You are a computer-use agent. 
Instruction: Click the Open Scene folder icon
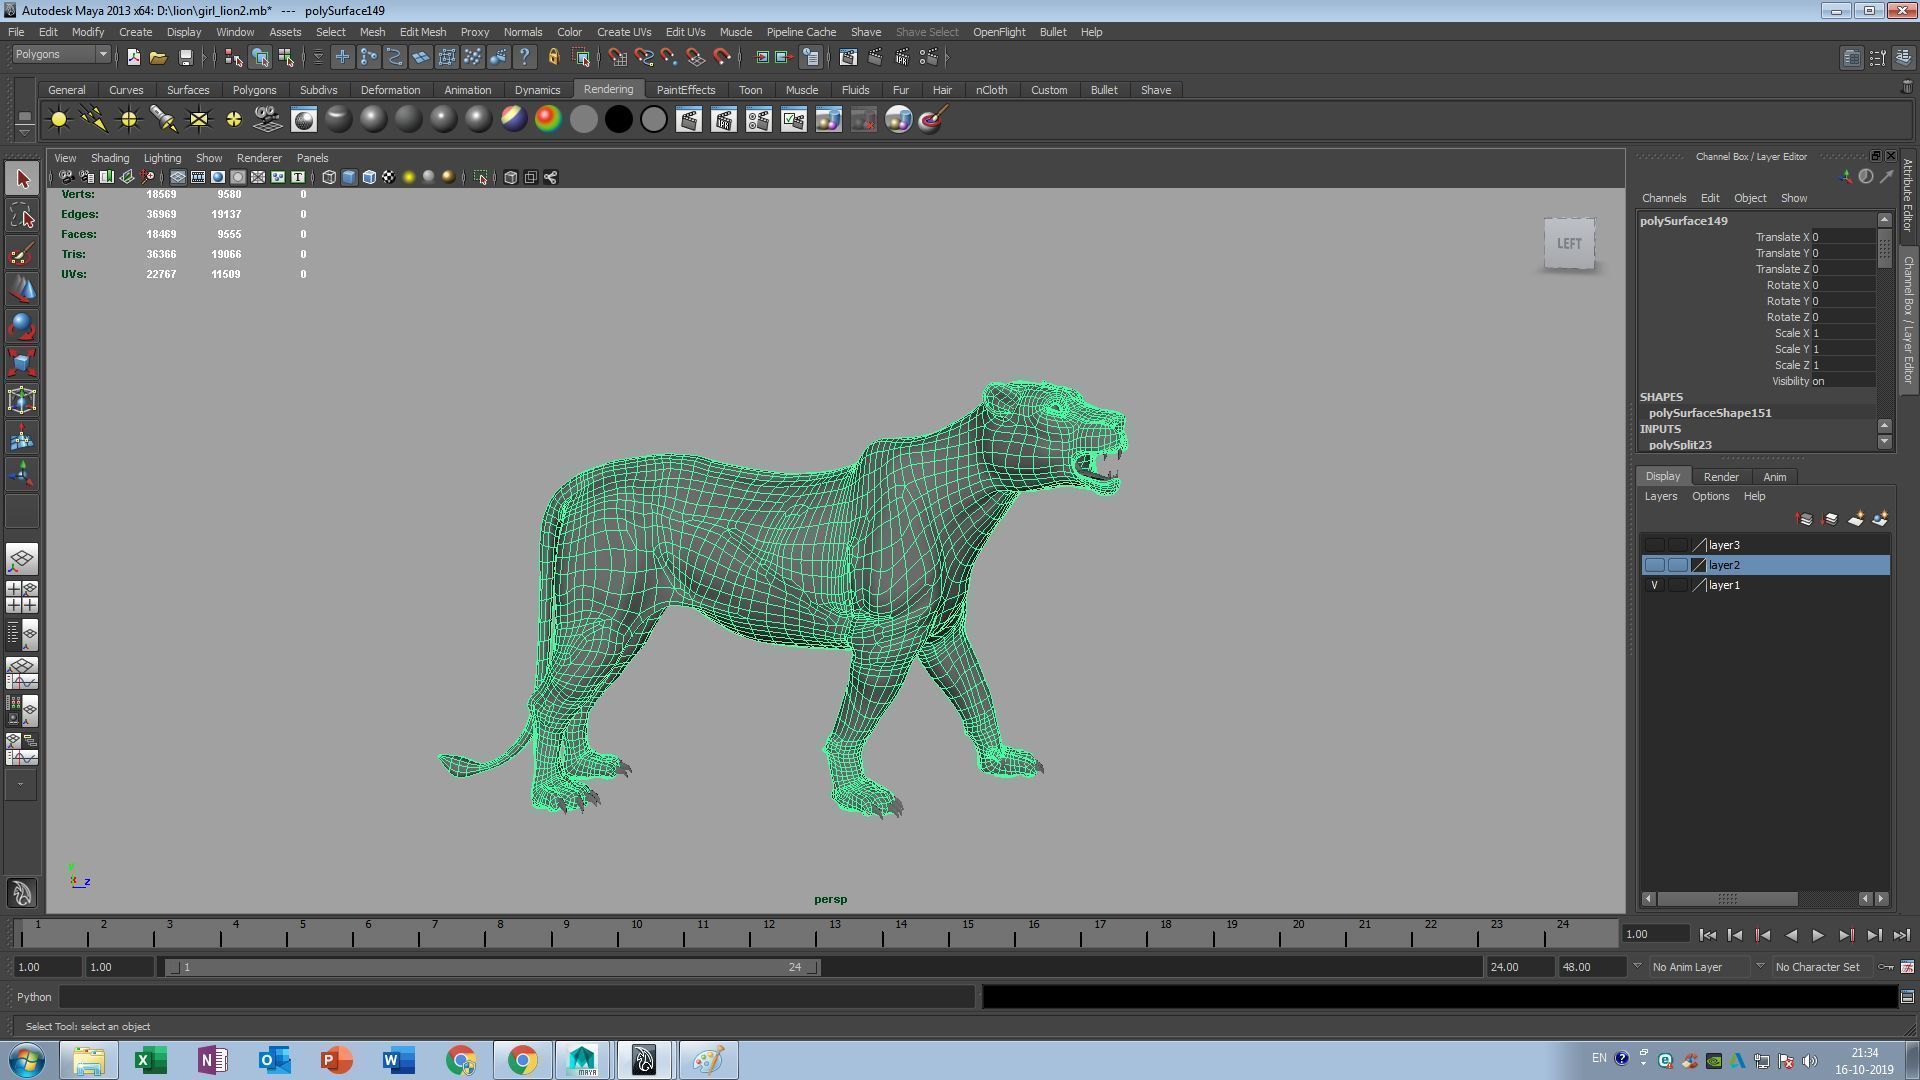tap(158, 57)
